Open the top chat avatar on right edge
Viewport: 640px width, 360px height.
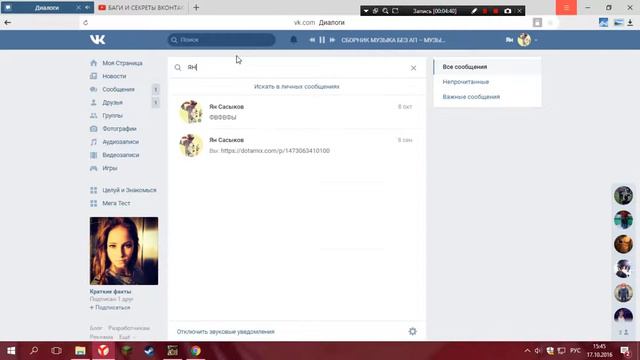[623, 195]
